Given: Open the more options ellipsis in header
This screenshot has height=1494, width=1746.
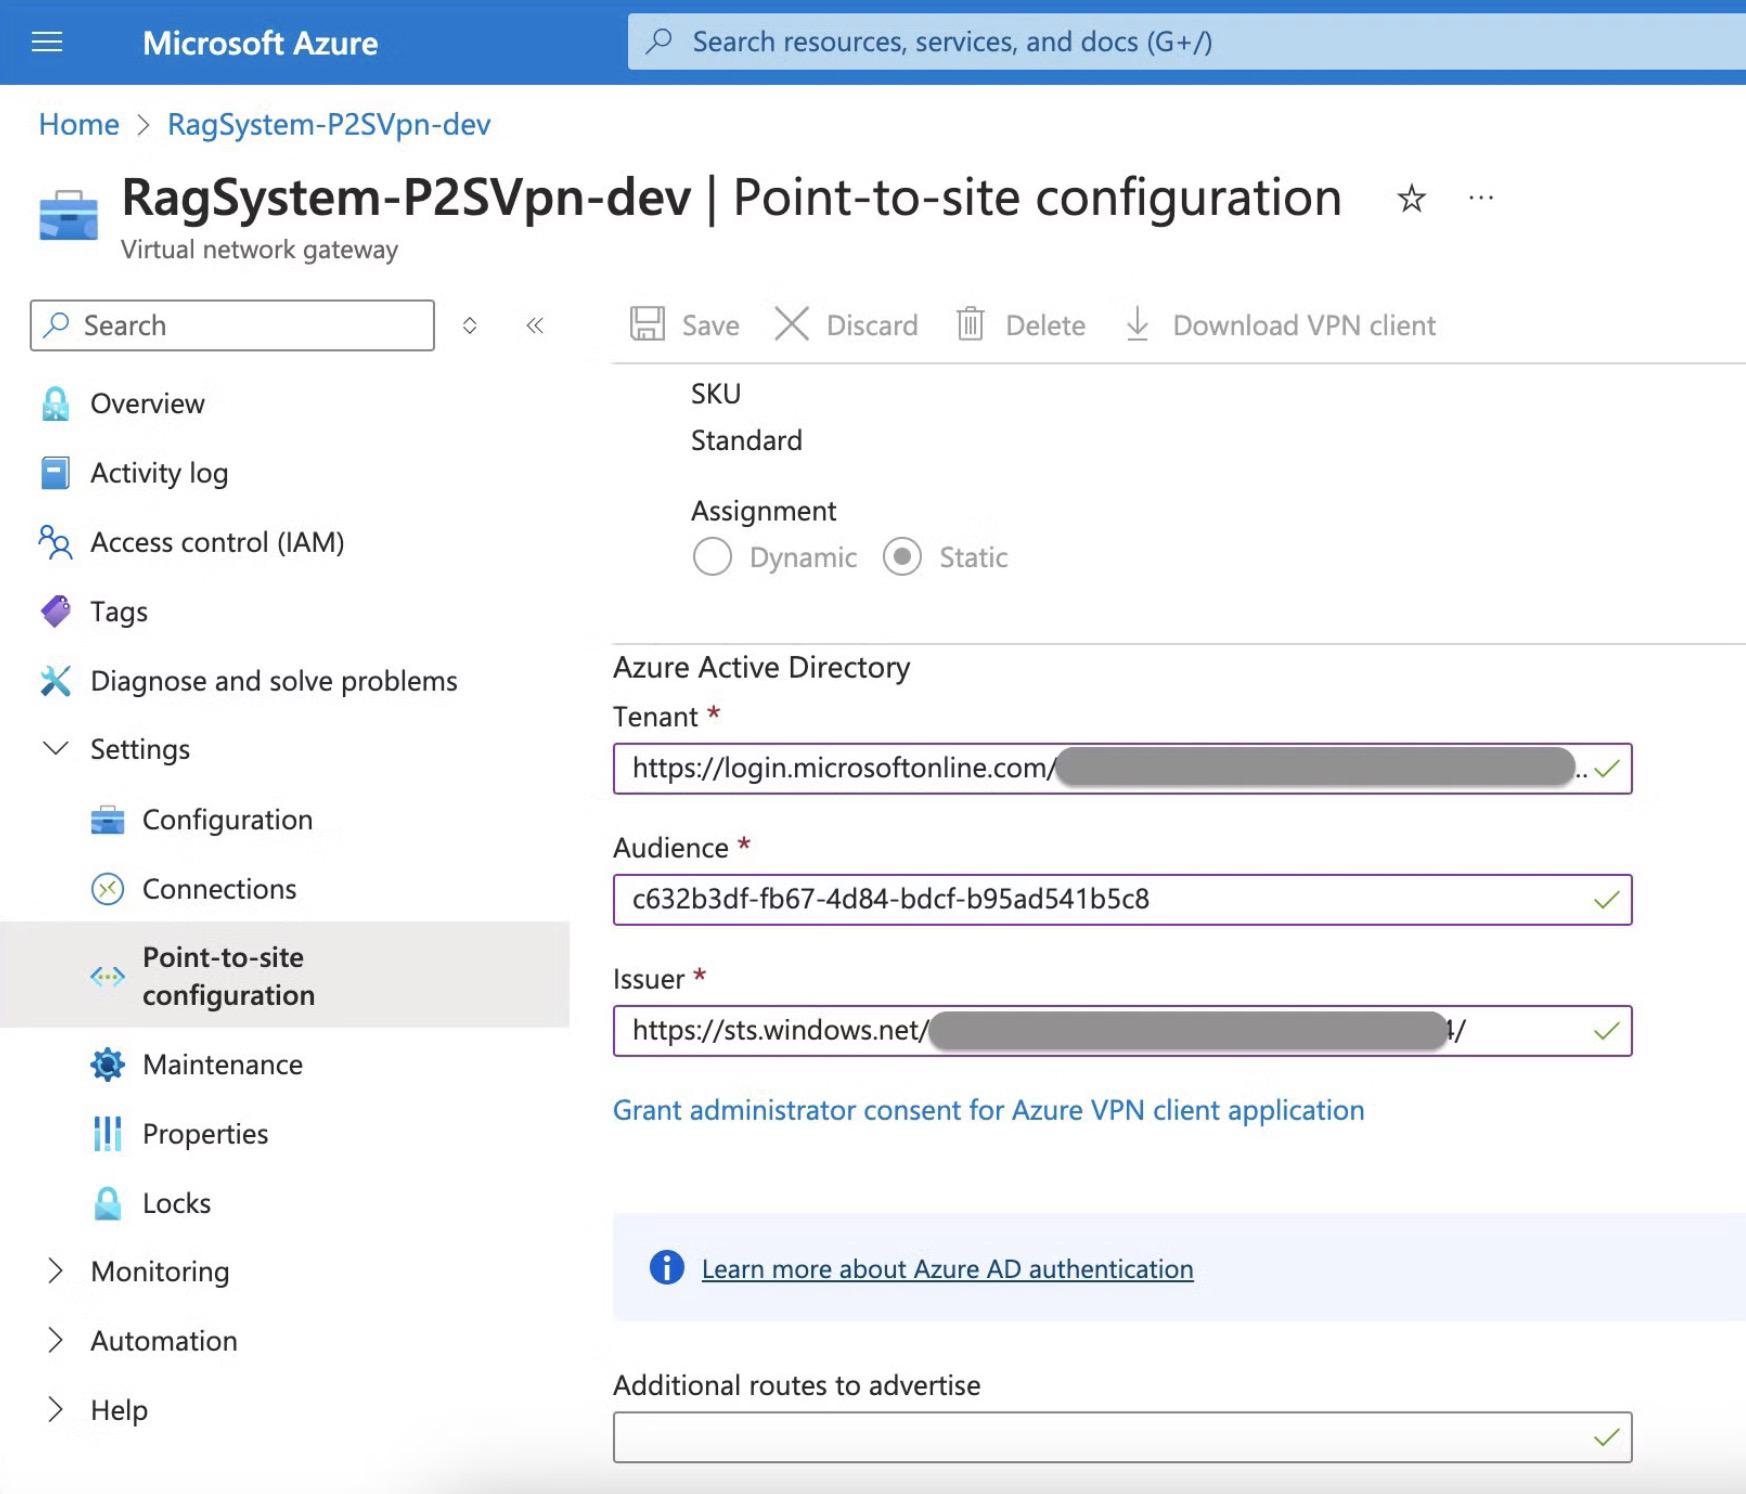Looking at the screenshot, I should [1481, 198].
